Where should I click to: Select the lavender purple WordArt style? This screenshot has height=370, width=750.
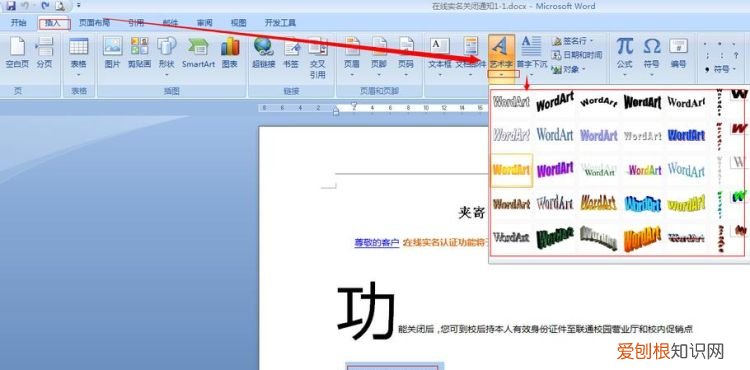(x=599, y=135)
